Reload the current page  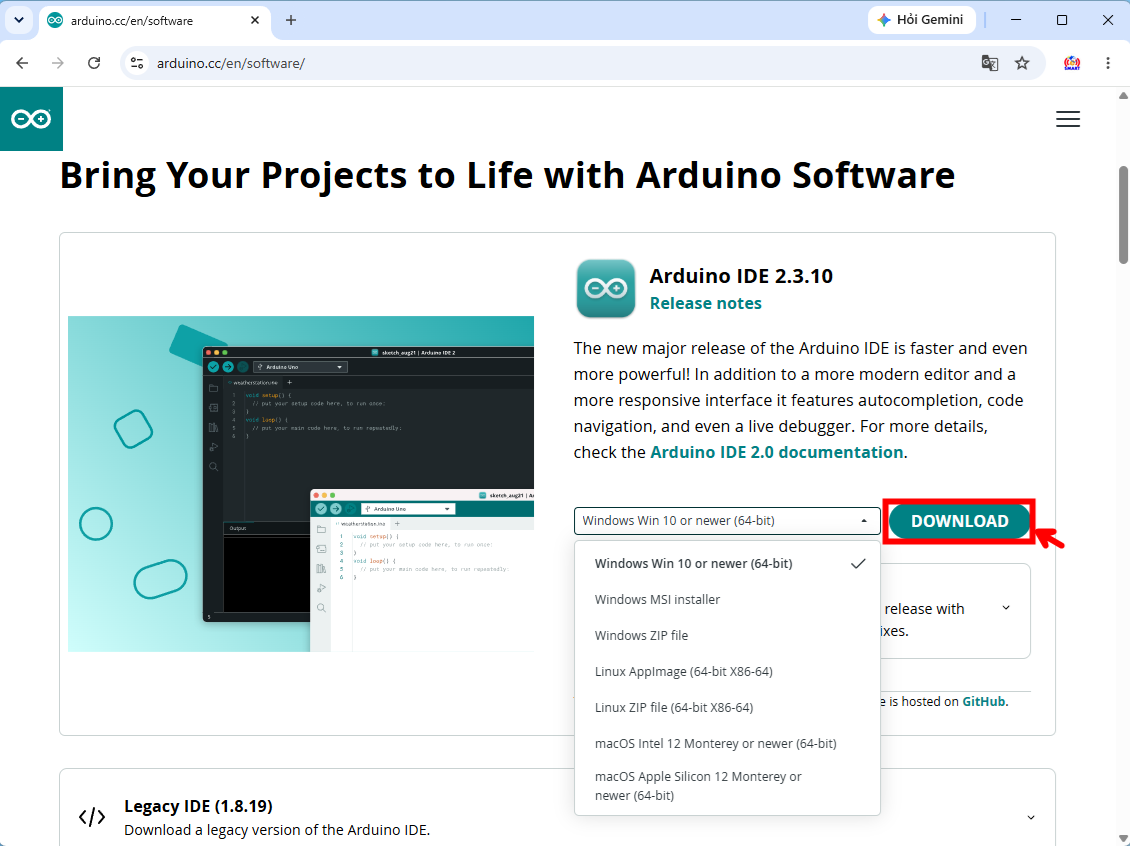[94, 63]
